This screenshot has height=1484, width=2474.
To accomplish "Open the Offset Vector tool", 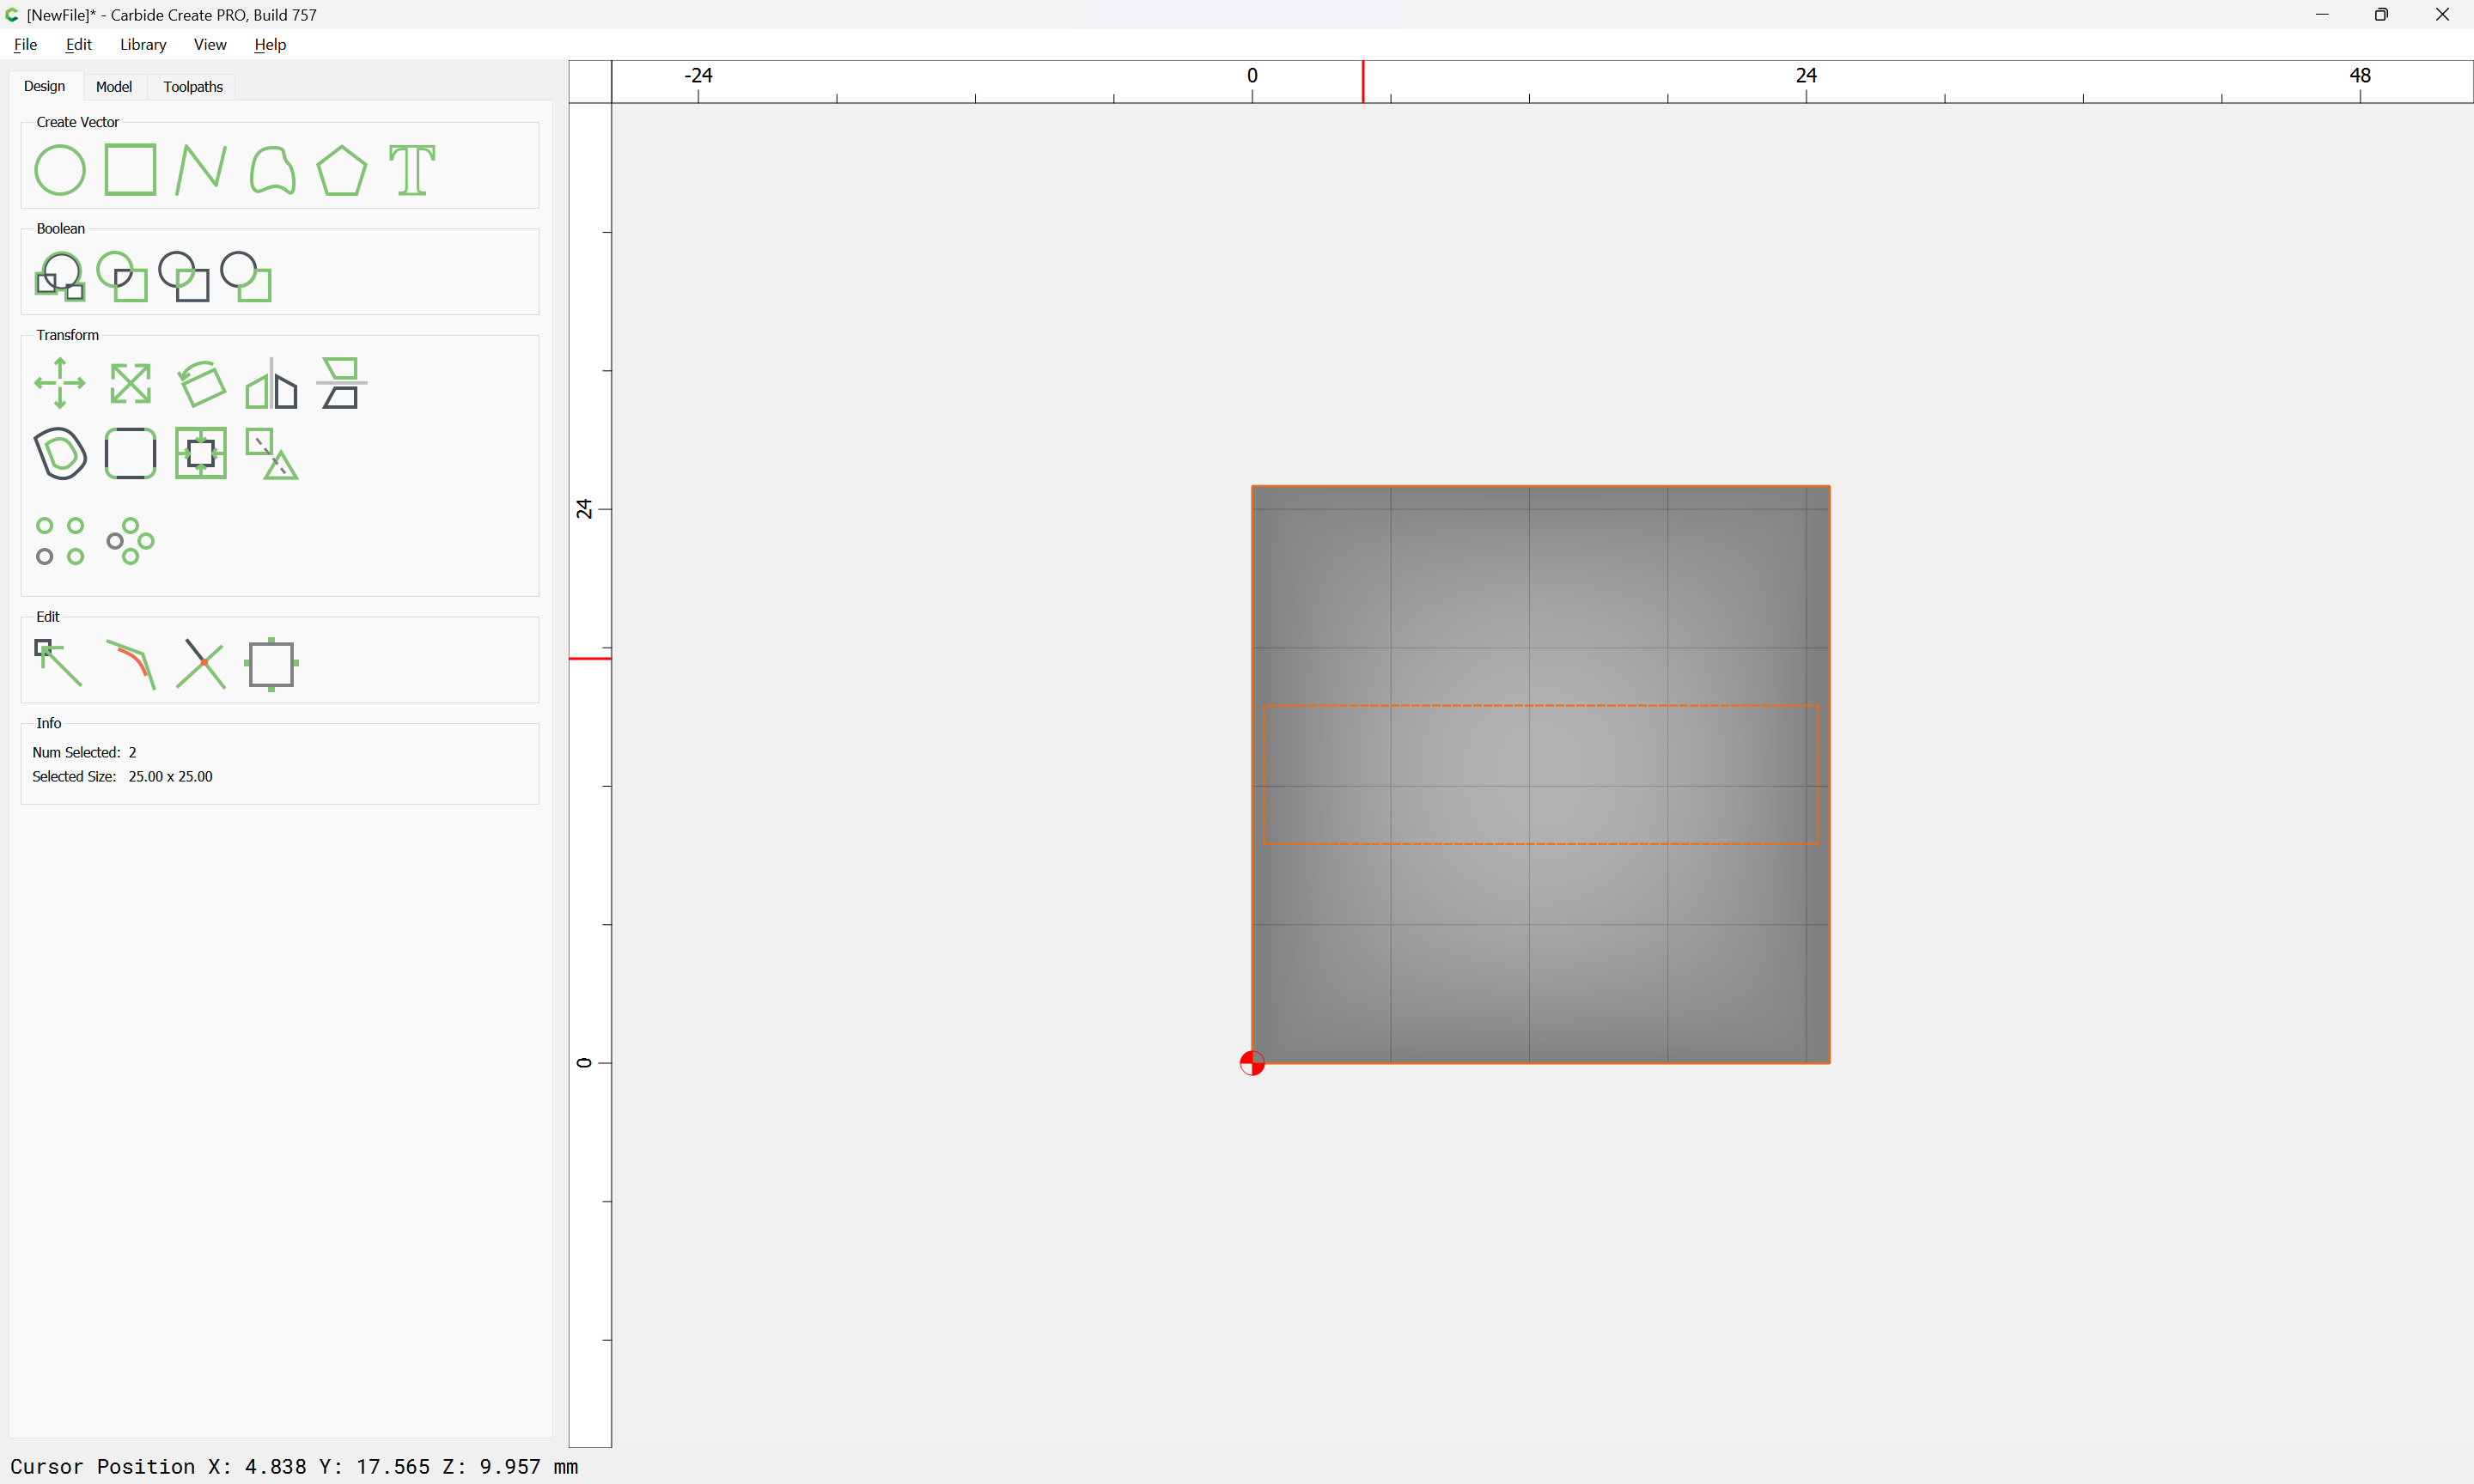I will point(60,454).
